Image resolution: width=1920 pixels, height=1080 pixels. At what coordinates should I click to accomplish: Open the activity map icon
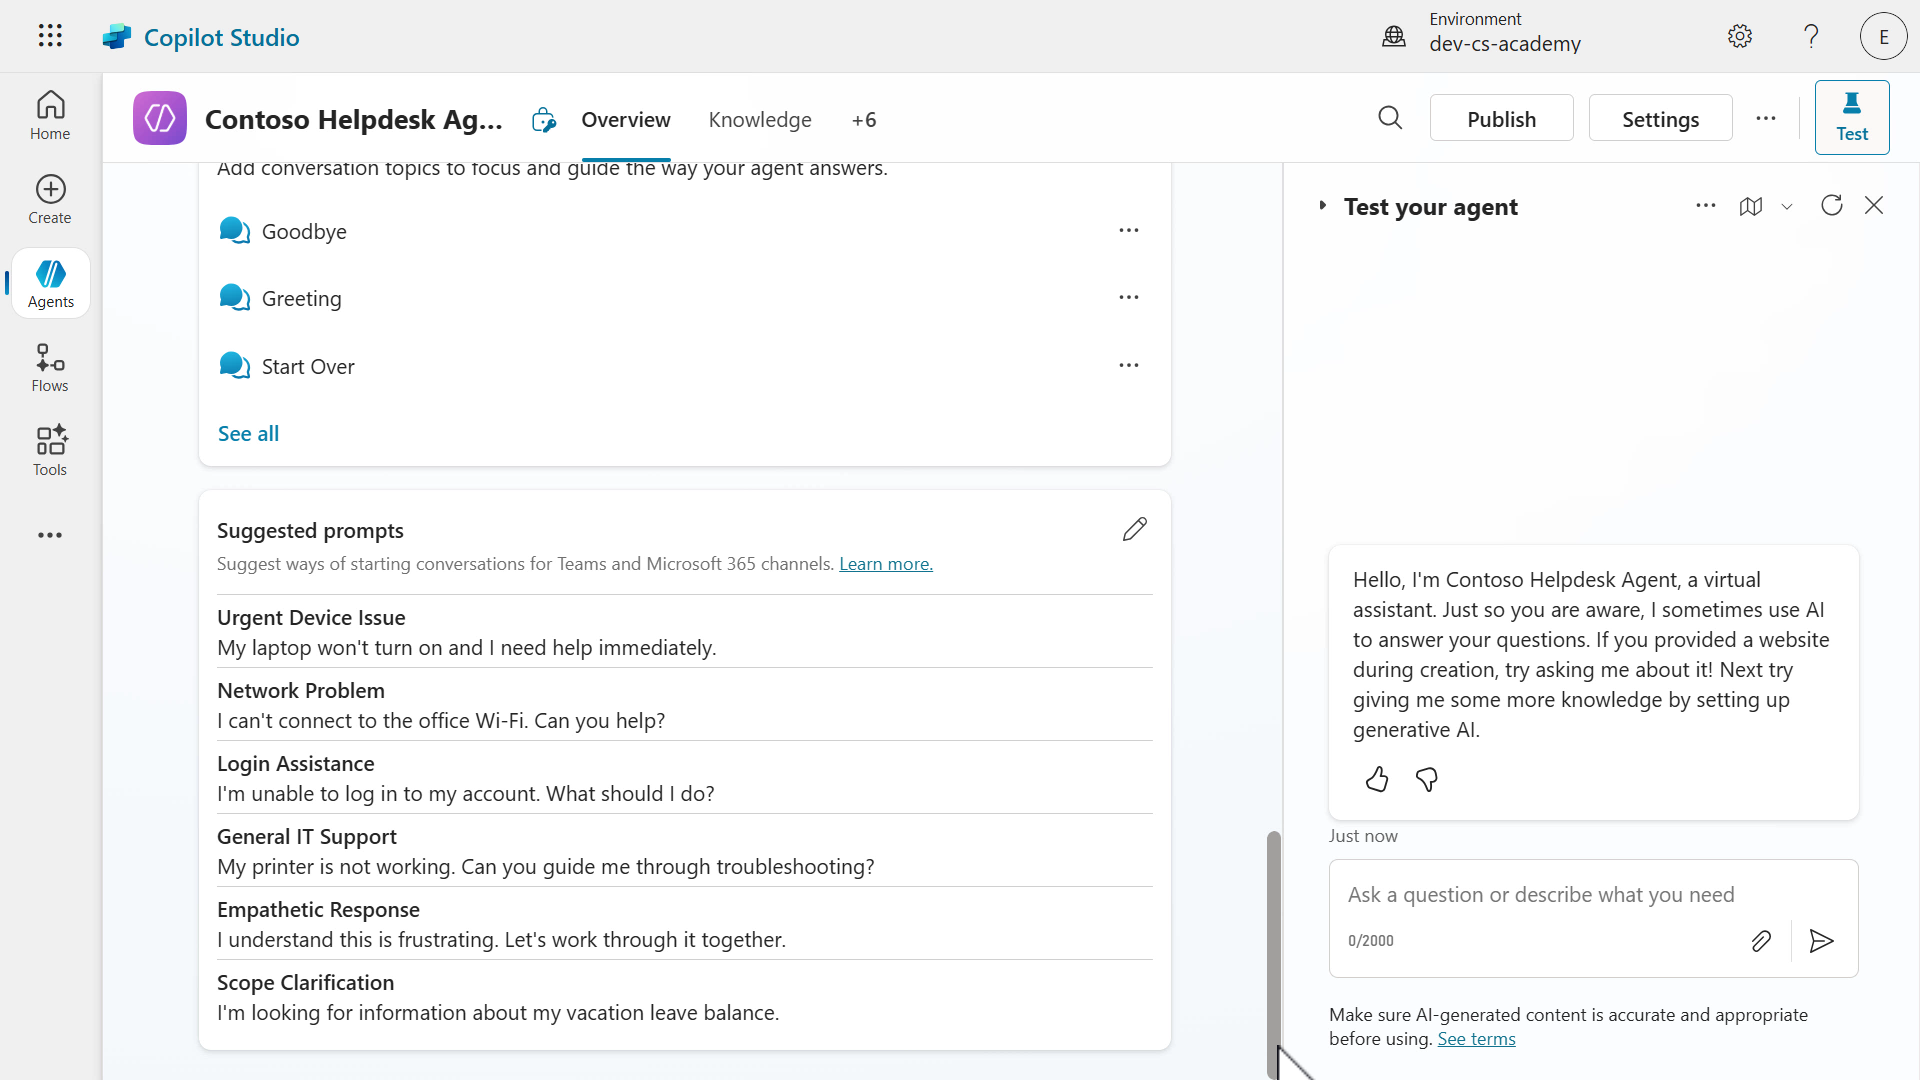point(1750,206)
